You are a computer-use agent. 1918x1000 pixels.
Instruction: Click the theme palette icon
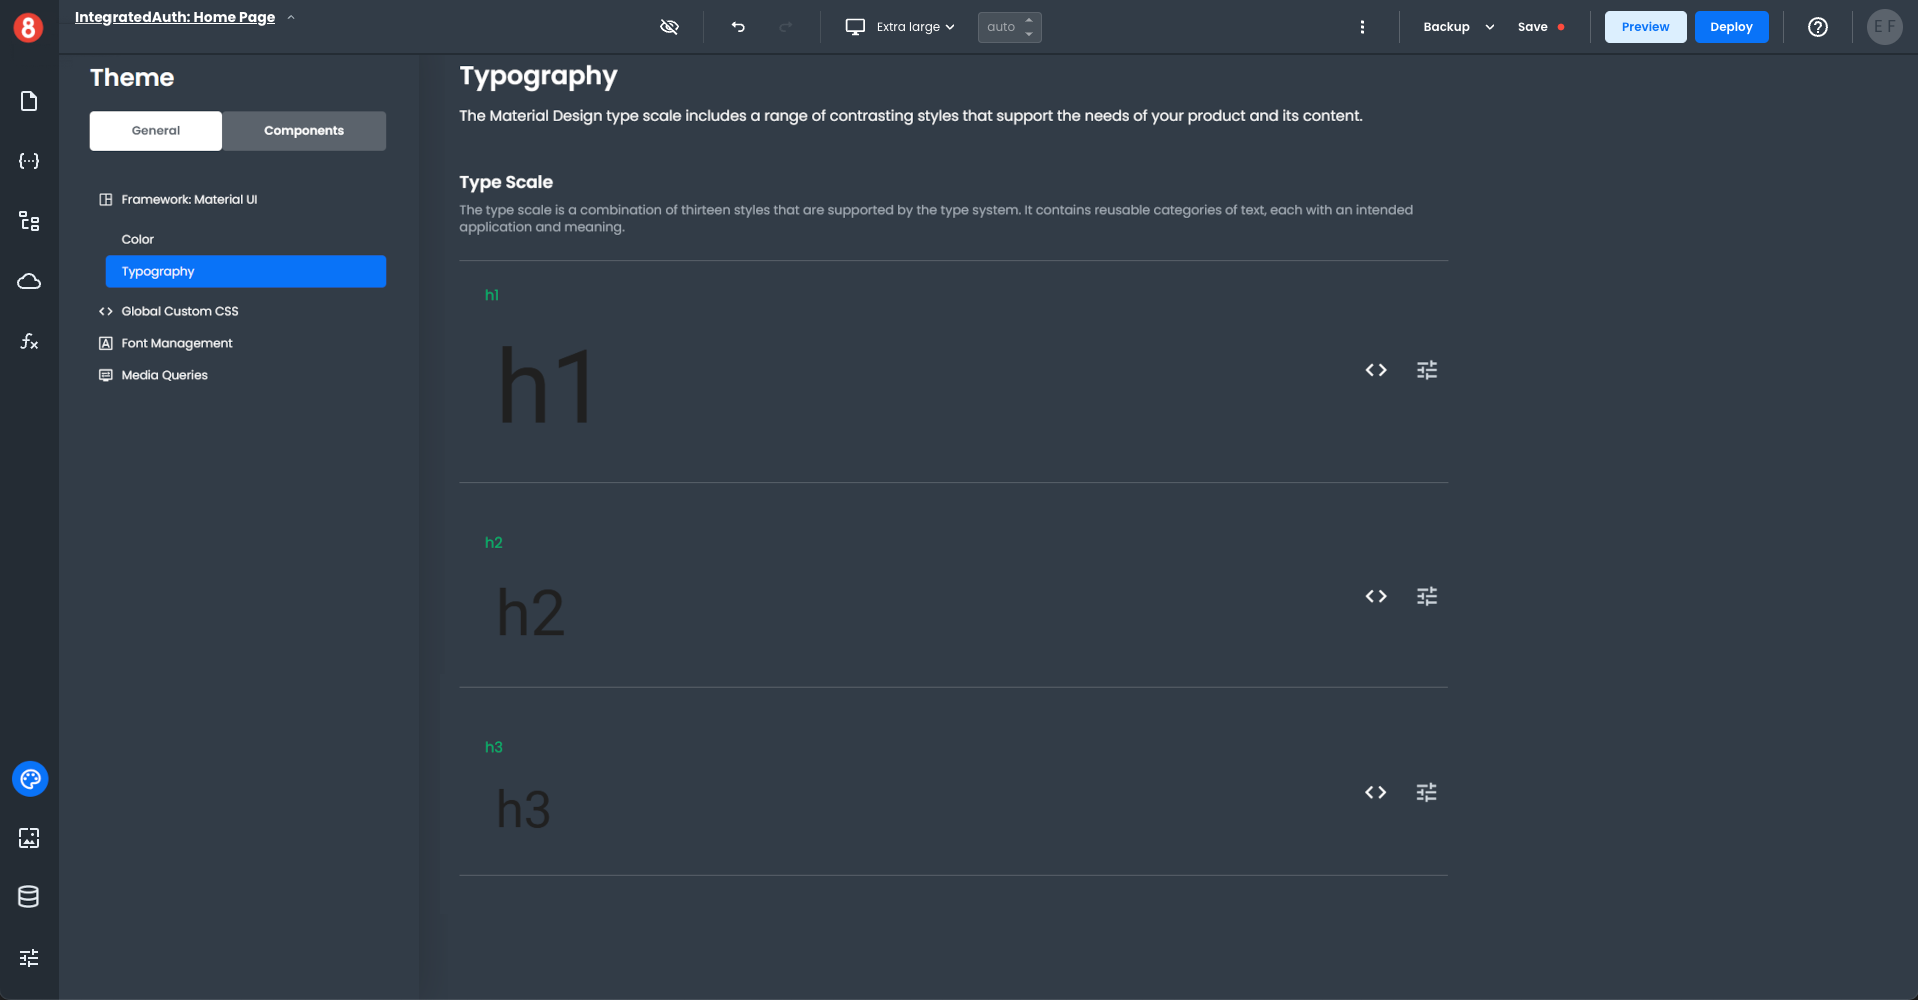(x=30, y=779)
